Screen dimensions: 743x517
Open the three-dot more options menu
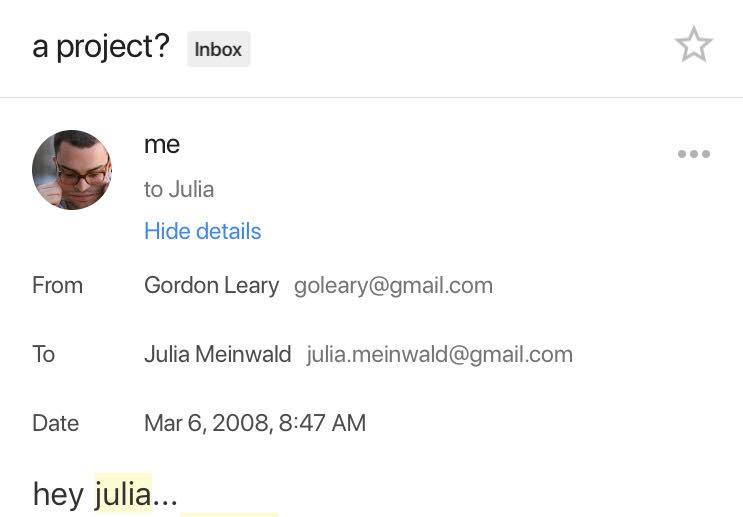[x=693, y=154]
